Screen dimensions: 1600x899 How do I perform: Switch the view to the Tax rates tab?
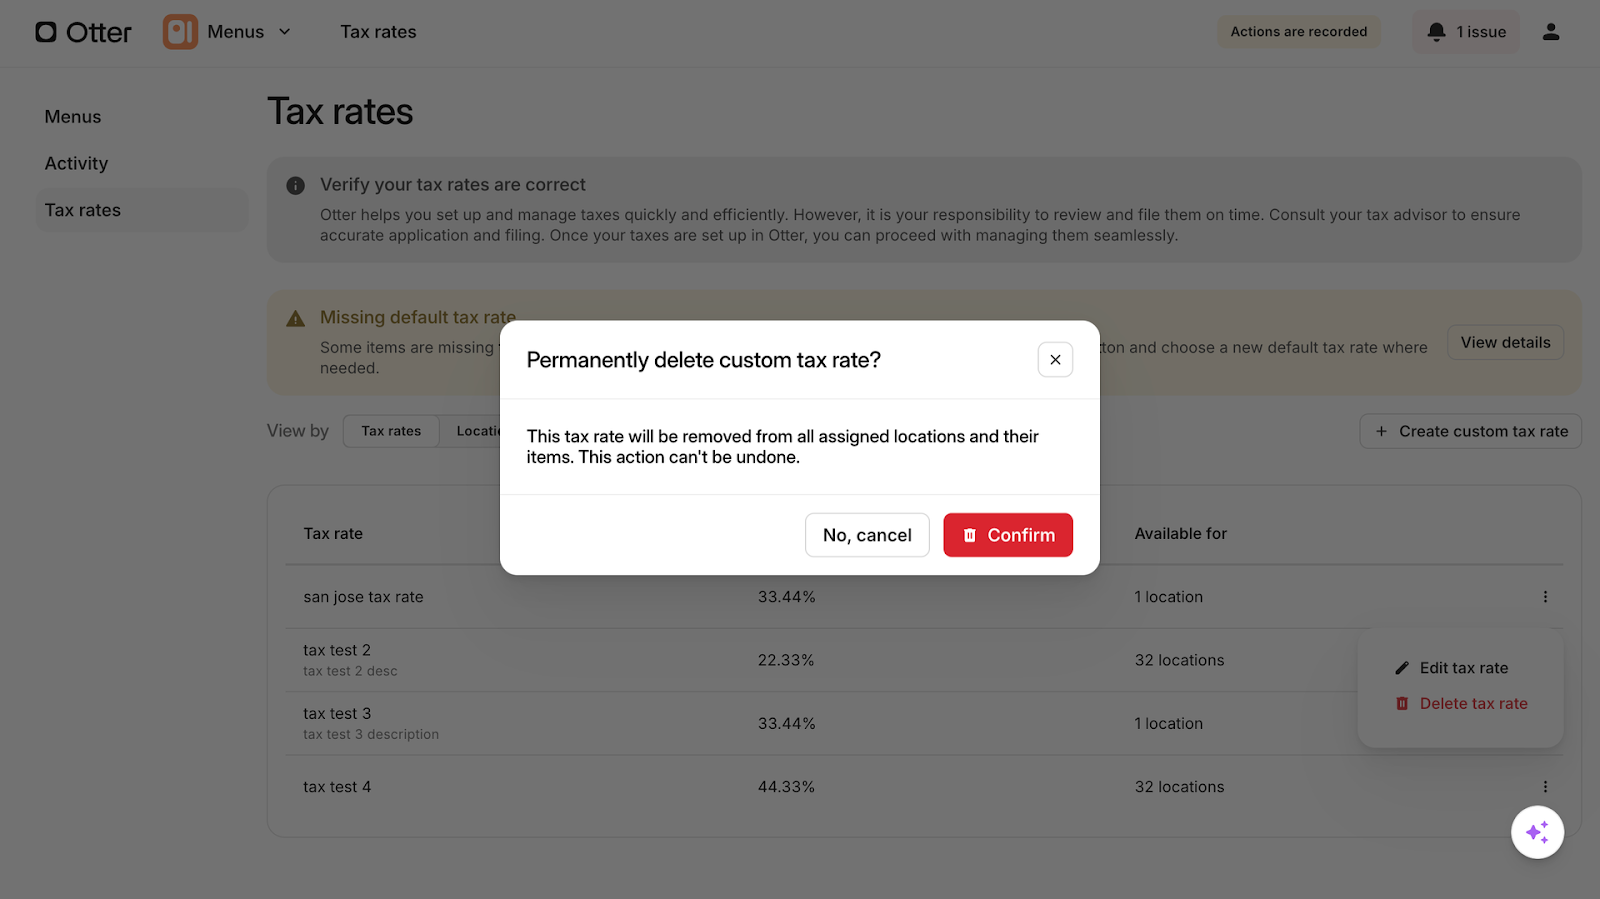[391, 431]
